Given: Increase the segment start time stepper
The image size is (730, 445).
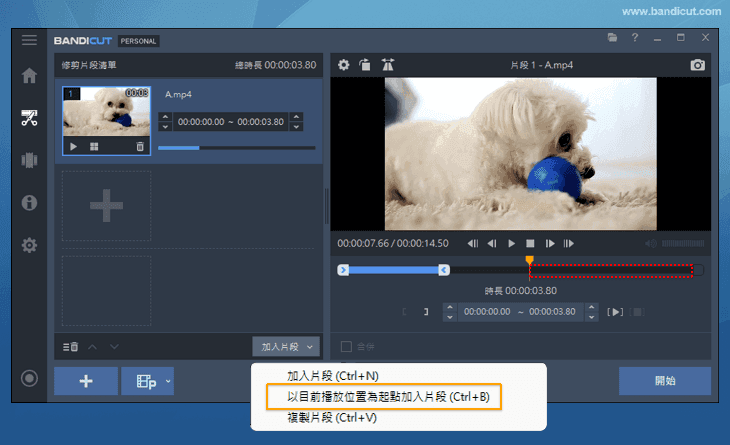Looking at the screenshot, I should click(x=165, y=116).
